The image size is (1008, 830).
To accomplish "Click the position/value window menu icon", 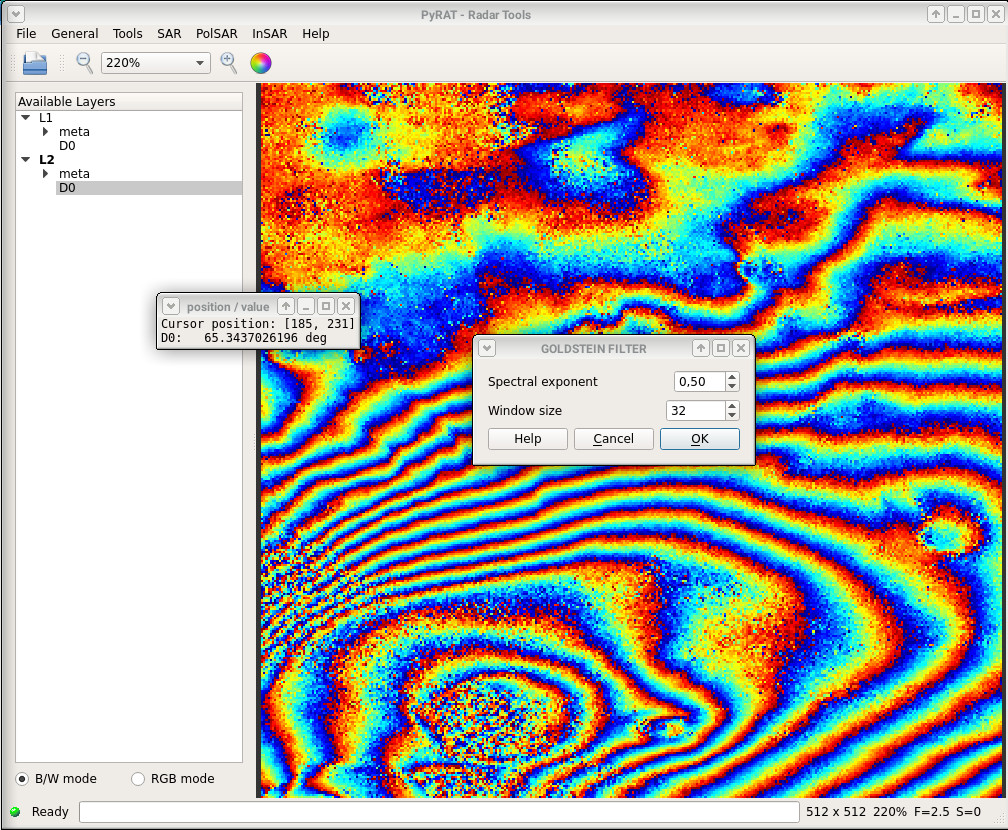I will tap(170, 306).
